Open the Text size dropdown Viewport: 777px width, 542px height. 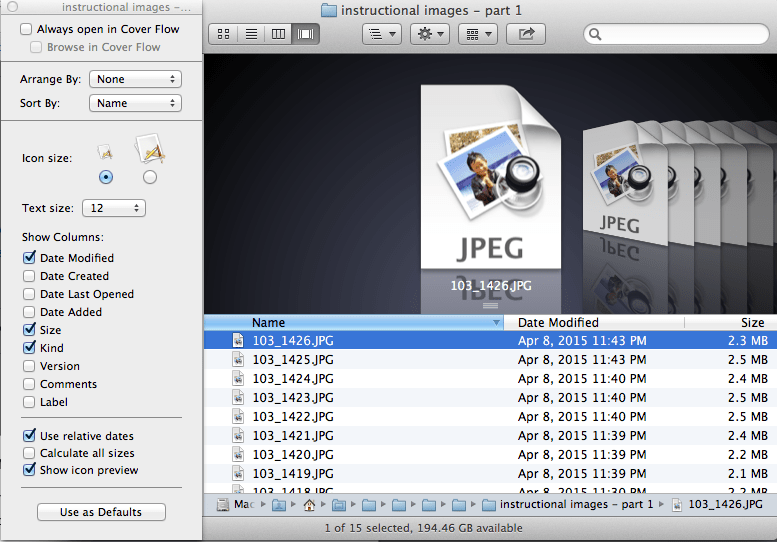(113, 208)
